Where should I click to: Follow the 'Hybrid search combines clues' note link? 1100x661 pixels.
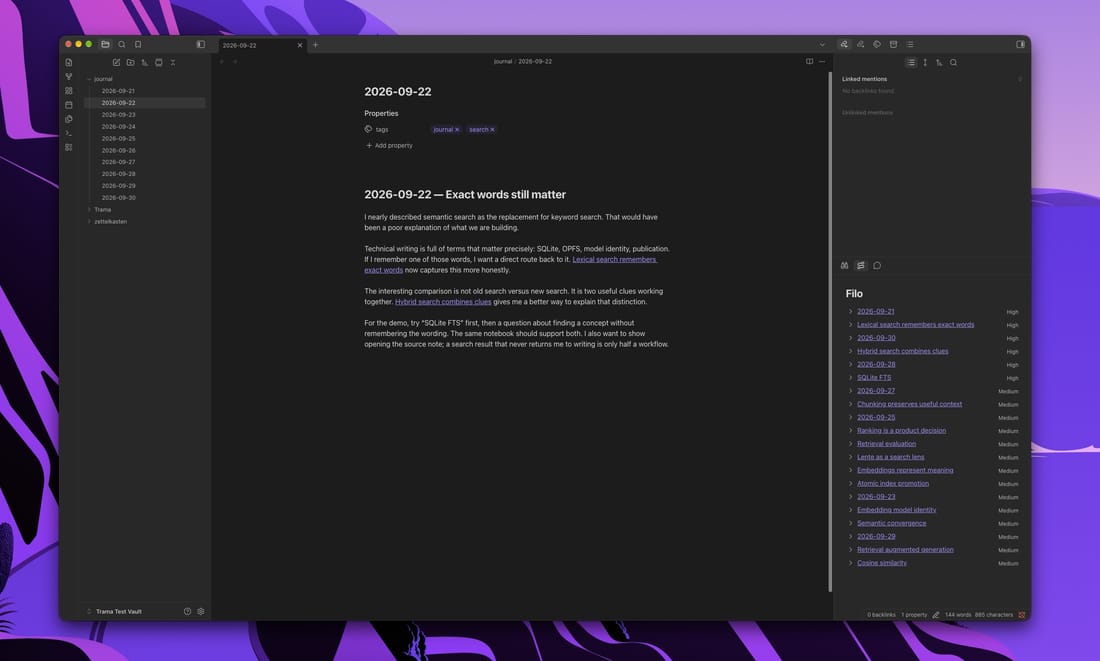pyautogui.click(x=443, y=302)
